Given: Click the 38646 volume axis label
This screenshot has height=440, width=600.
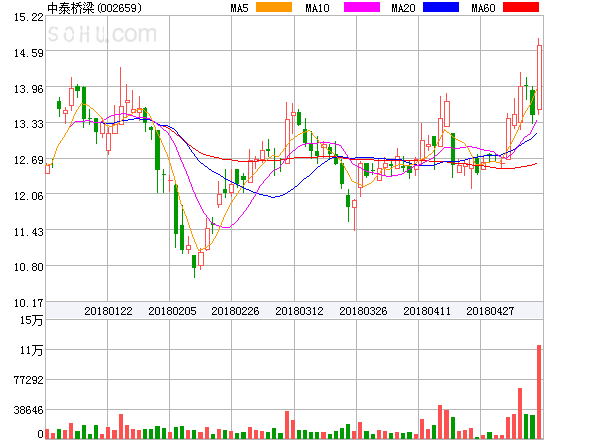Looking at the screenshot, I should [29, 410].
